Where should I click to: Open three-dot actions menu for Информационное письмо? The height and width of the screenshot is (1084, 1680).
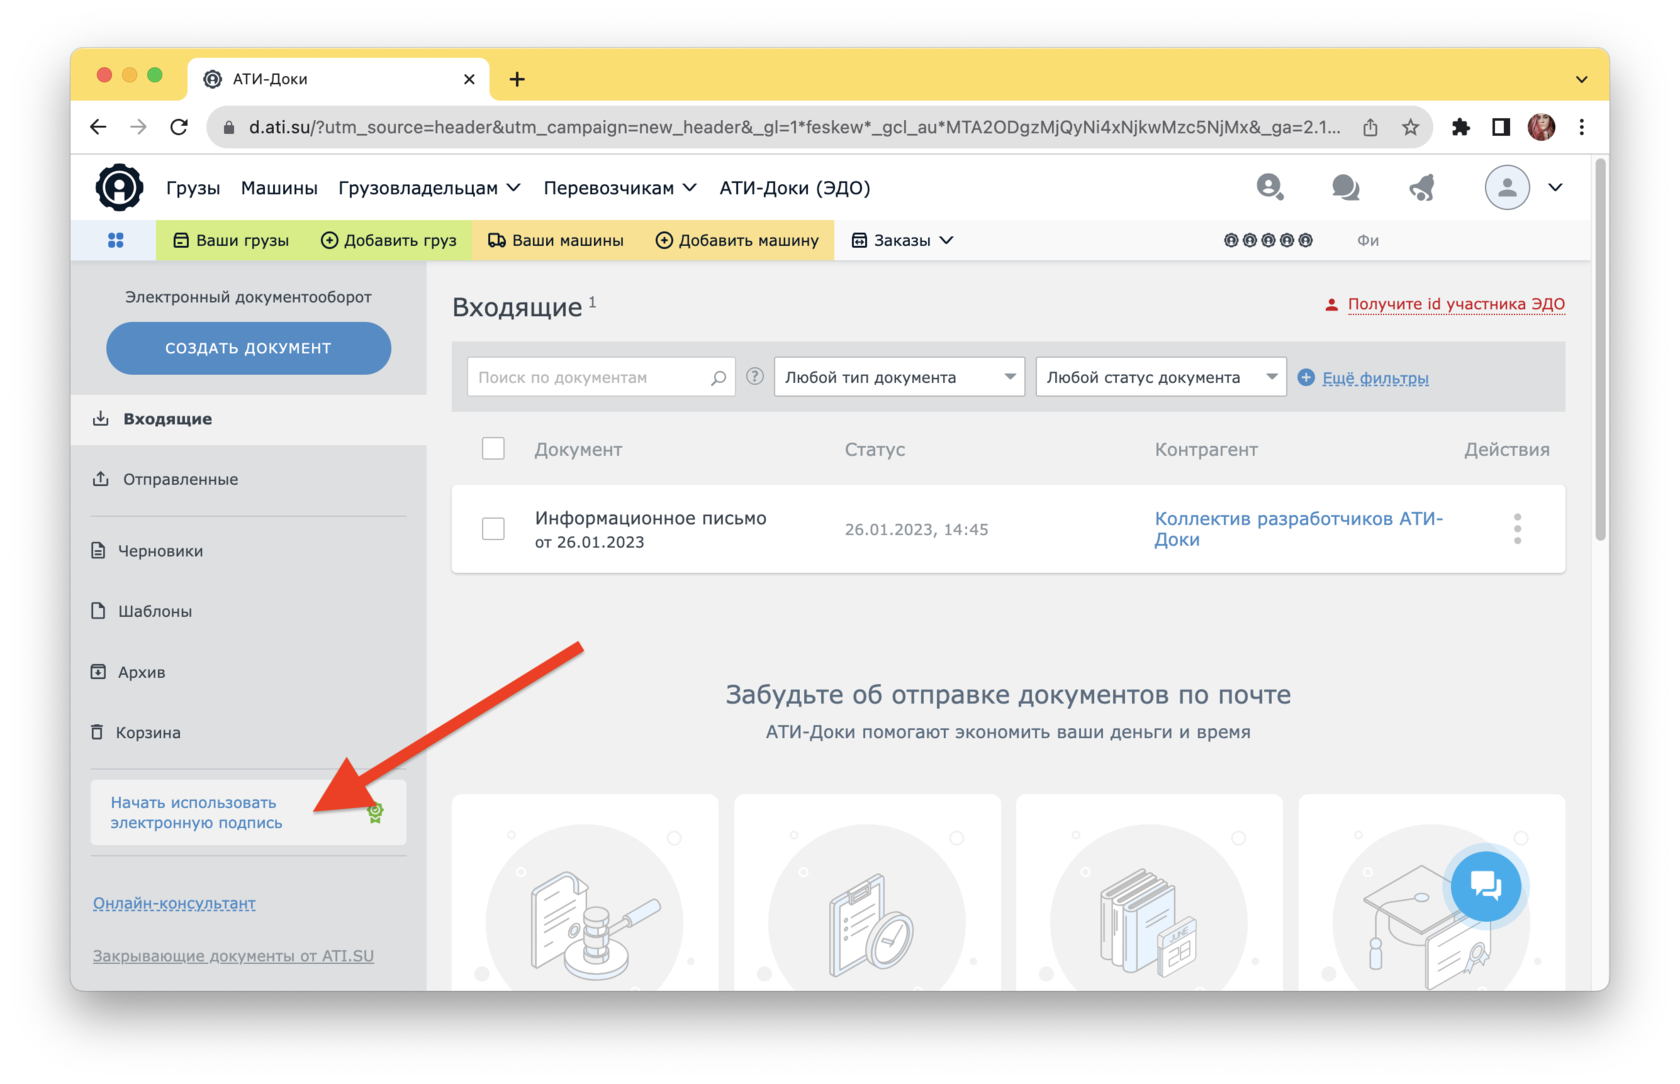[1517, 529]
